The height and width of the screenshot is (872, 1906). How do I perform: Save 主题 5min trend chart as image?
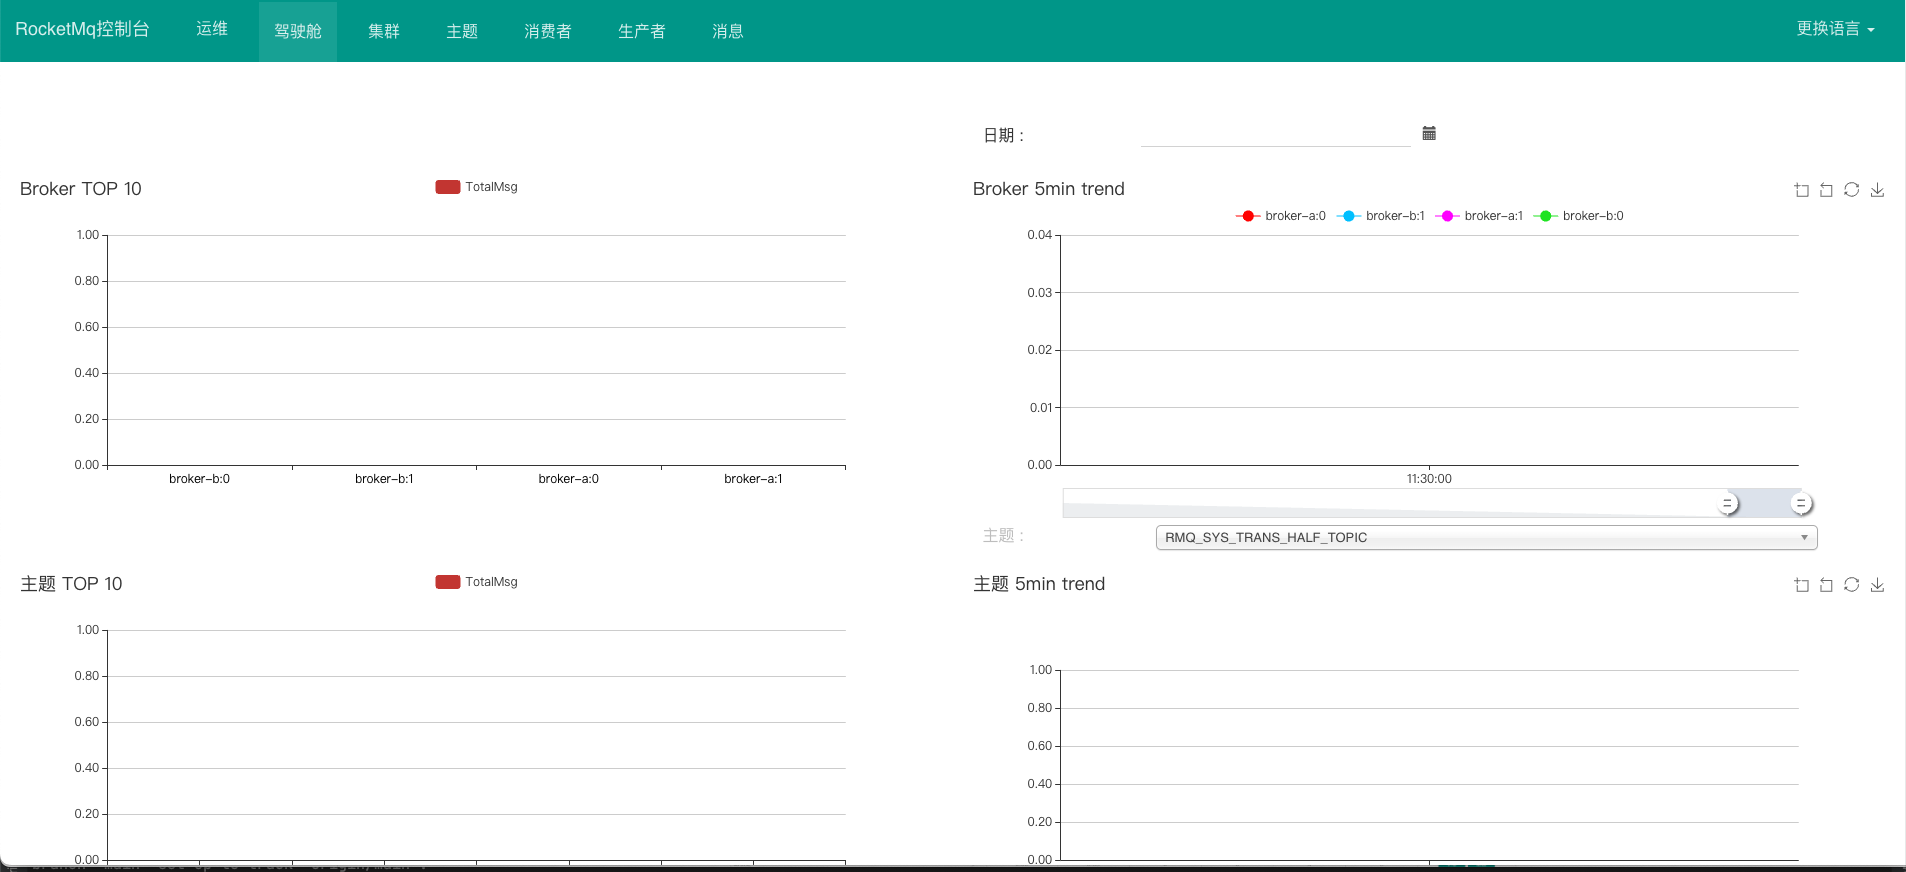(x=1877, y=585)
